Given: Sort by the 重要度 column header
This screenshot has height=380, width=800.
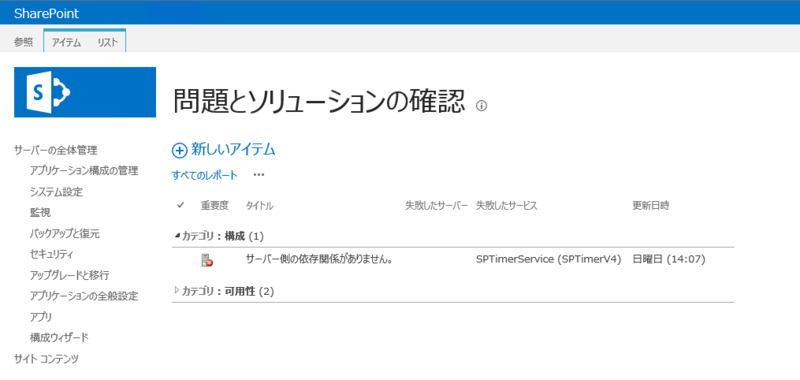Looking at the screenshot, I should point(215,206).
